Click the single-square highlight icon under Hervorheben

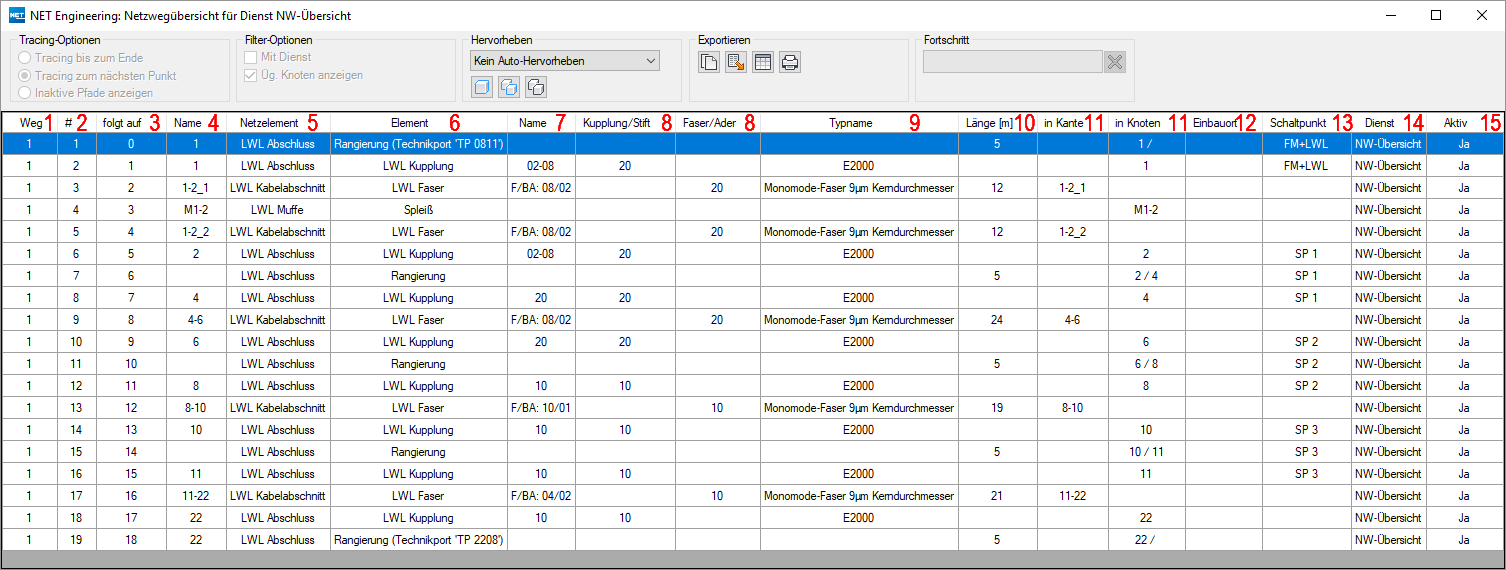(x=481, y=87)
